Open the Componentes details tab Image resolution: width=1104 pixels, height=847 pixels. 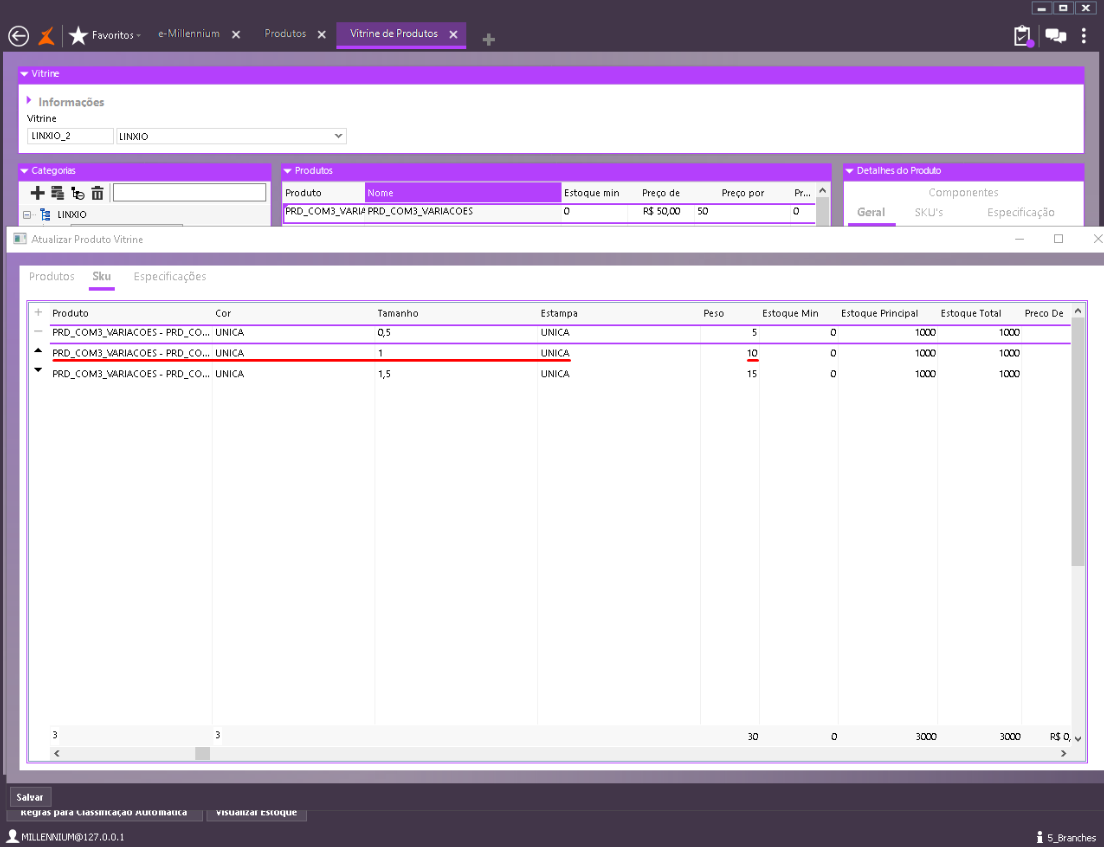963,193
